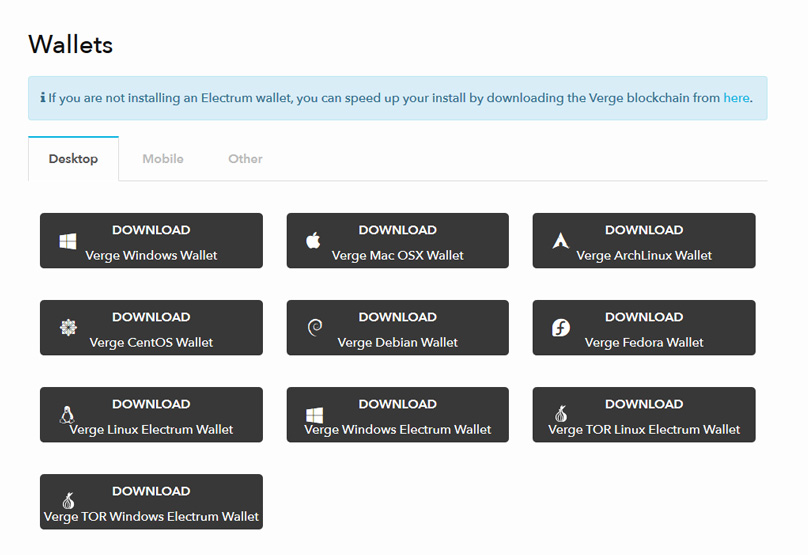Click the Debian swirl logo icon
The width and height of the screenshot is (808, 555).
[315, 327]
